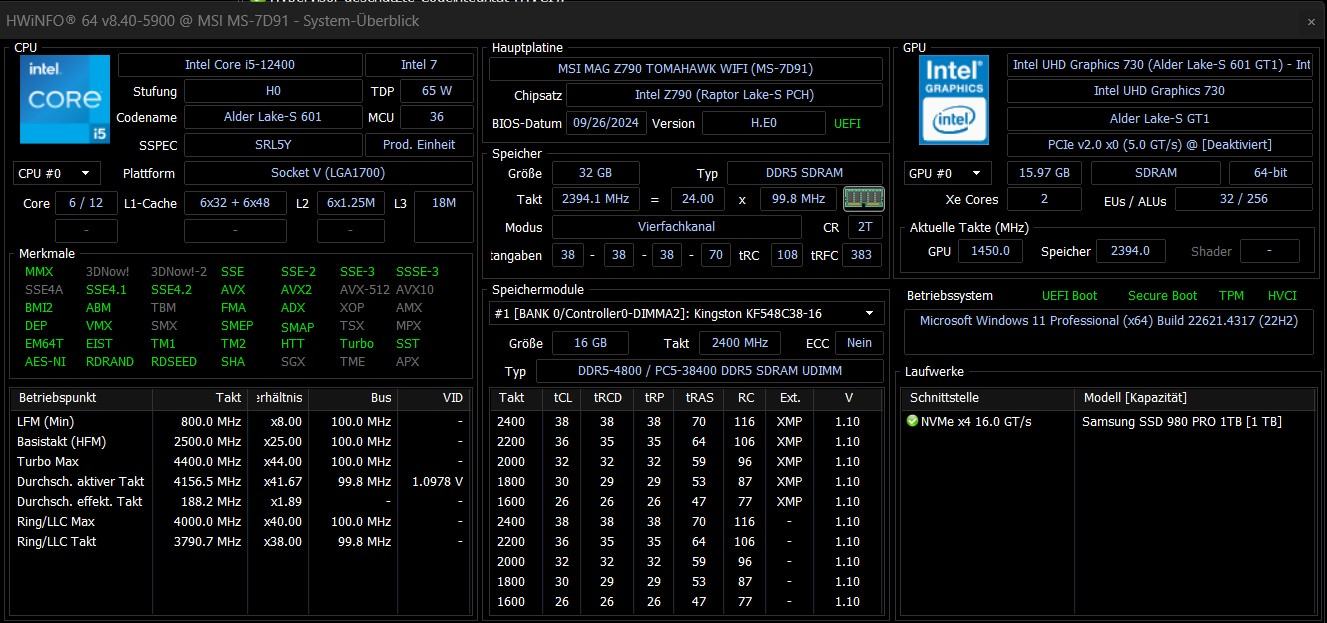Click the 15.97 GB GPU memory field
The width and height of the screenshot is (1327, 623).
coord(1044,173)
